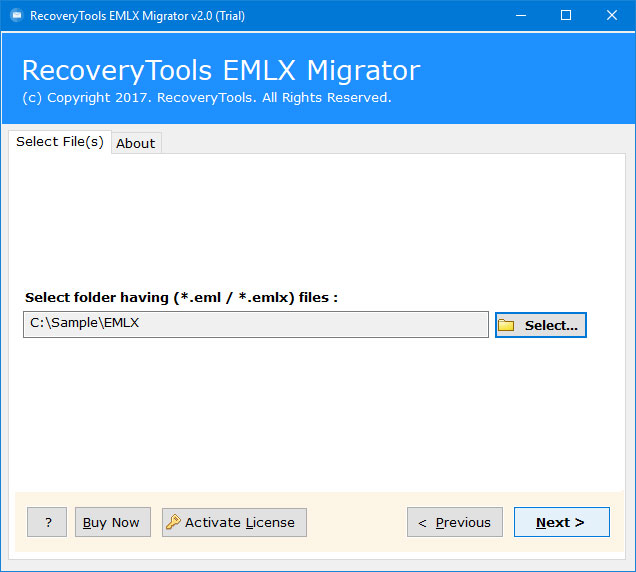Maximize the EMLX Migrator window
Image resolution: width=636 pixels, height=572 pixels.
pyautogui.click(x=566, y=15)
